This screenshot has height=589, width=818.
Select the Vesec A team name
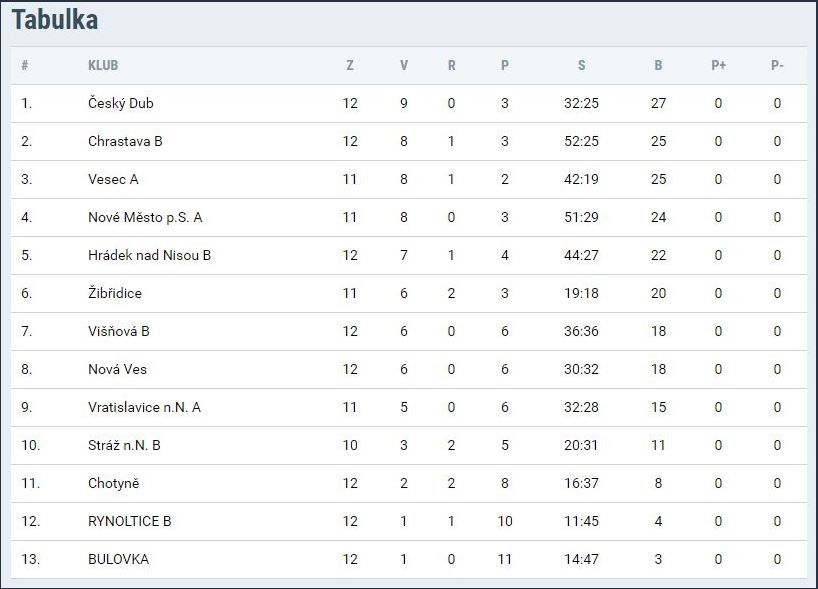pyautogui.click(x=113, y=179)
